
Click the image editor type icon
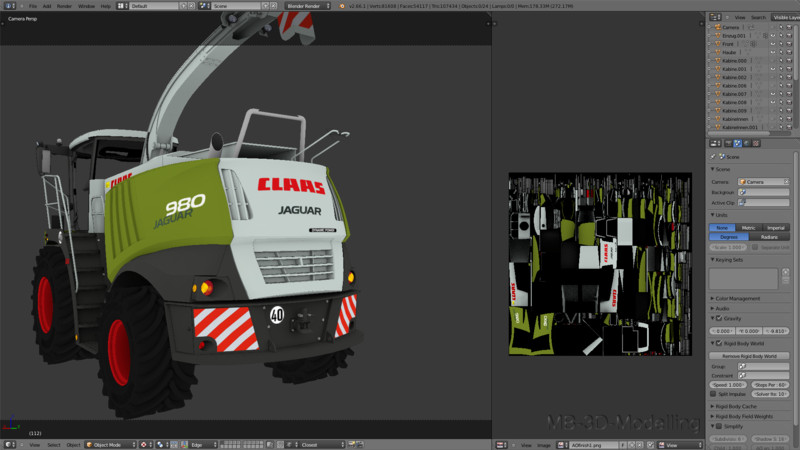501,445
